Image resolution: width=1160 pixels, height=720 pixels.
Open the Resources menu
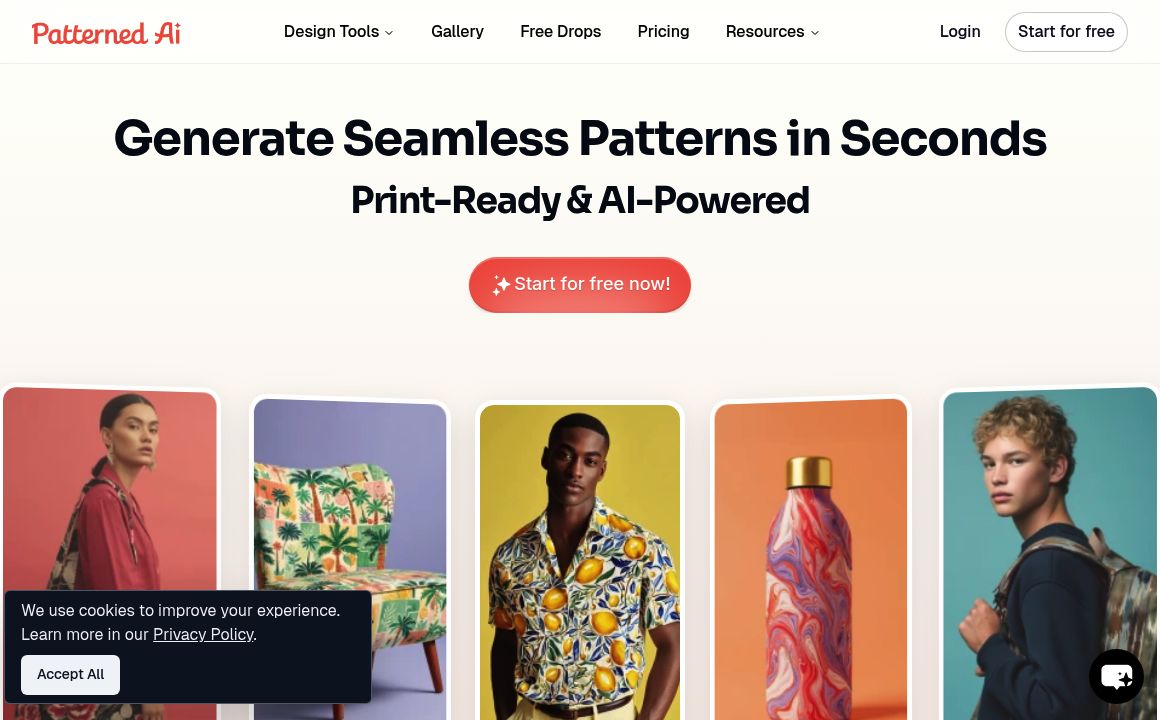[x=772, y=32]
